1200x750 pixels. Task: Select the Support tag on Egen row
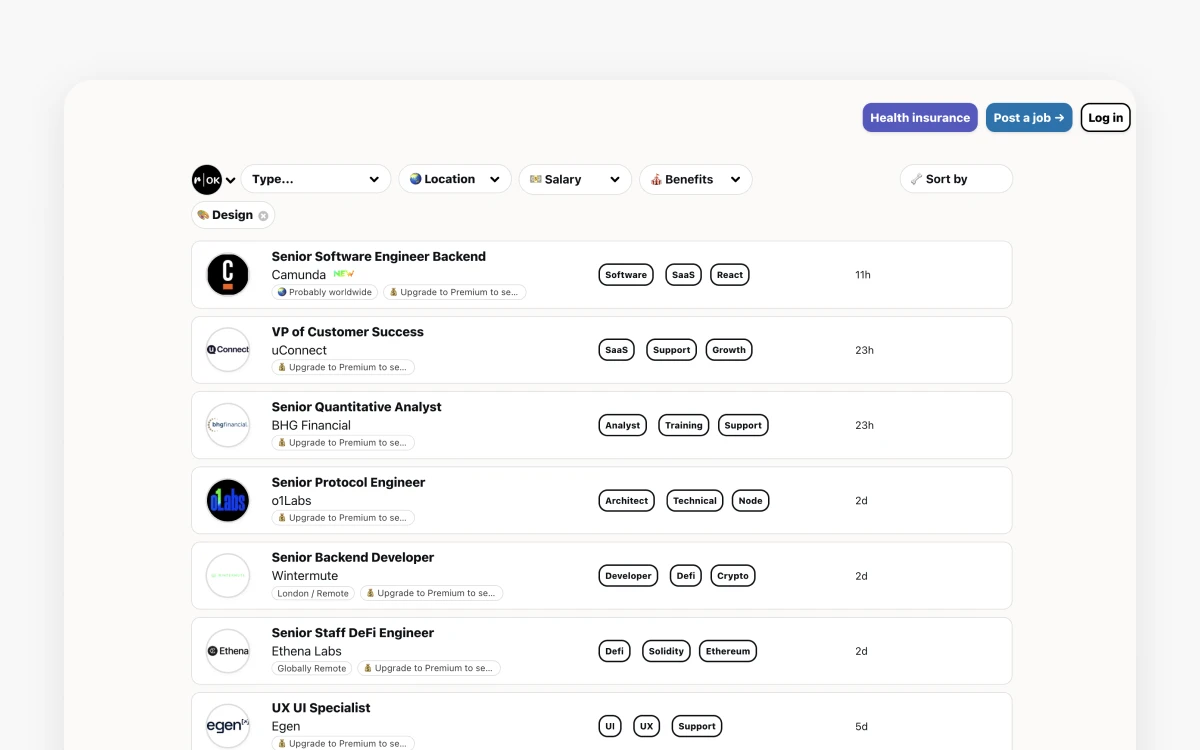click(697, 726)
